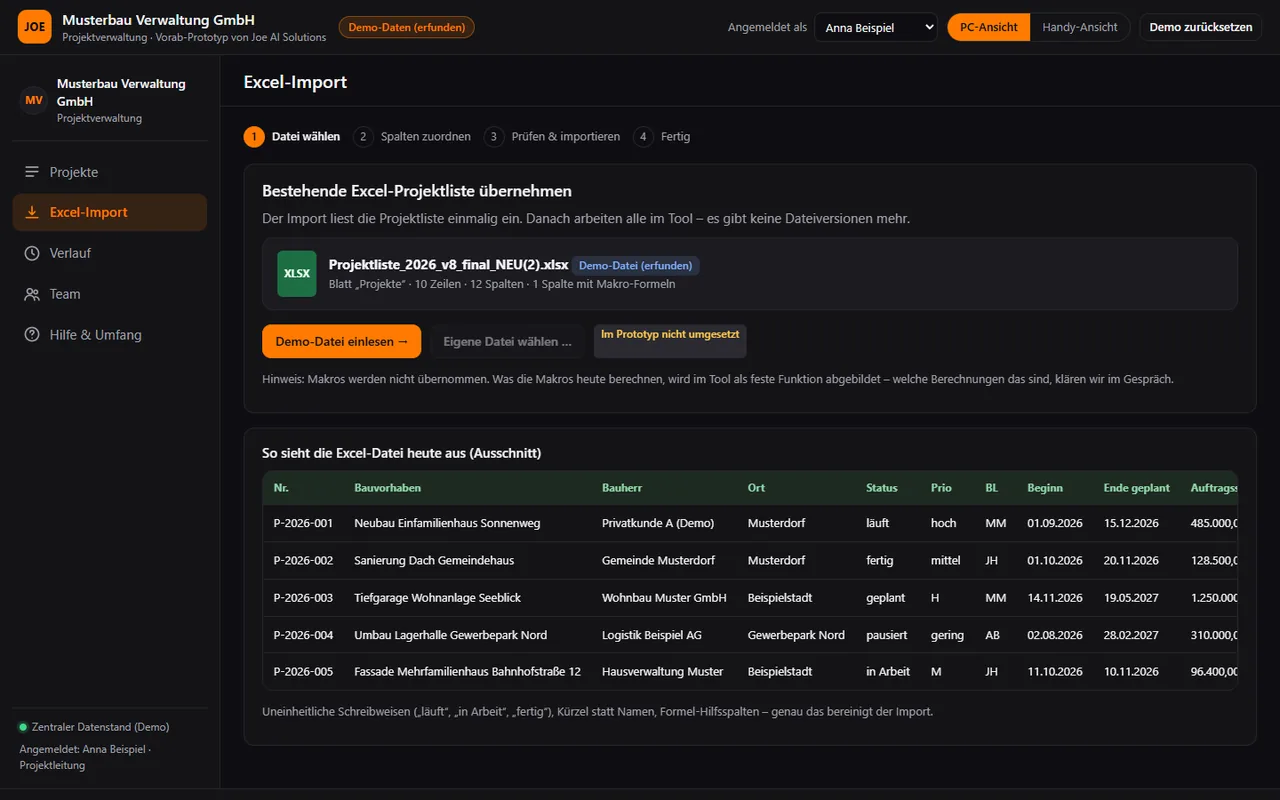Click the green XLSX file icon

point(297,274)
